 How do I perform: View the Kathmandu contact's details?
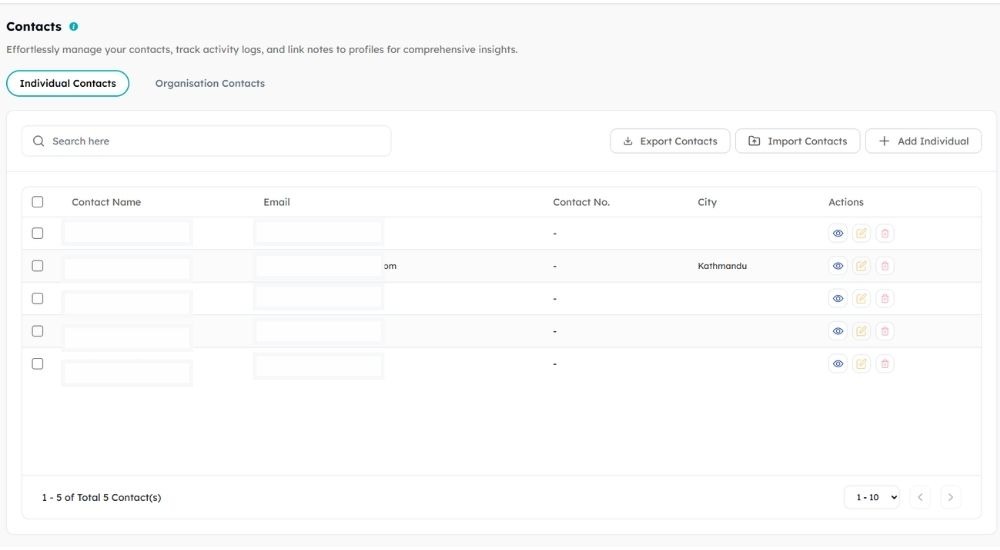pos(838,266)
